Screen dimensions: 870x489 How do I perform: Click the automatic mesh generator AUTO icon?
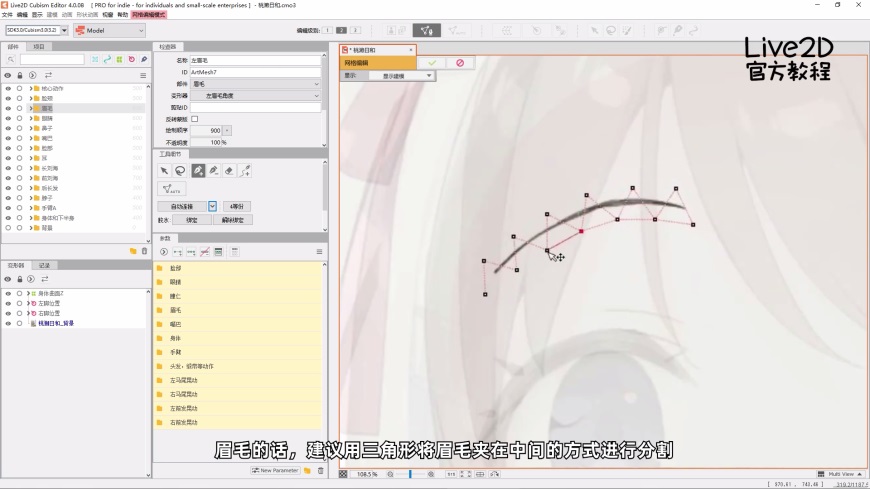point(171,189)
